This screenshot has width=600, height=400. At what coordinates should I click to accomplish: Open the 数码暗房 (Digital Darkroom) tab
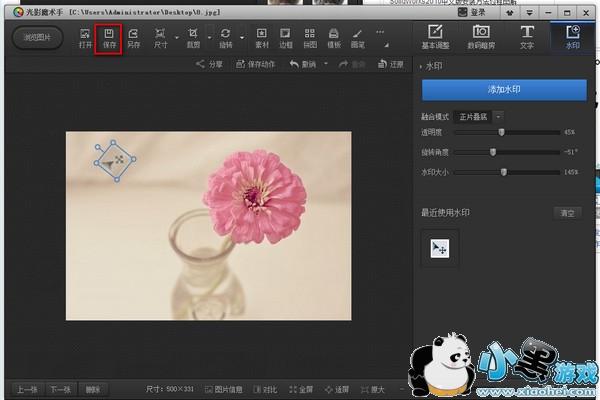coord(481,37)
